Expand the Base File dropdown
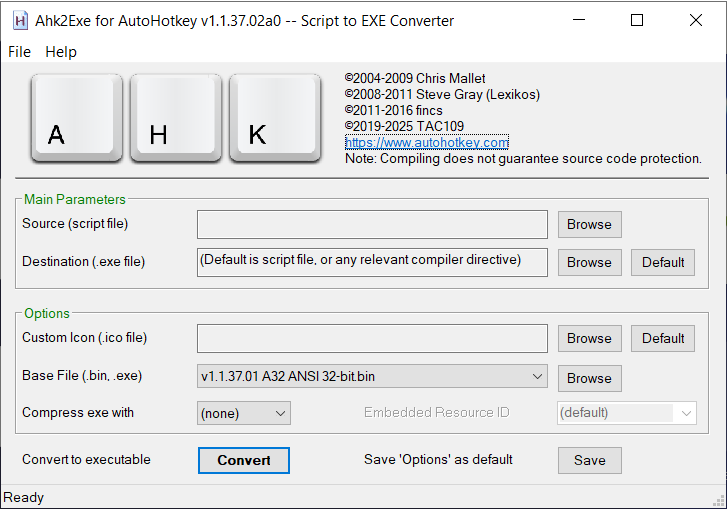This screenshot has height=509, width=727. (372, 376)
